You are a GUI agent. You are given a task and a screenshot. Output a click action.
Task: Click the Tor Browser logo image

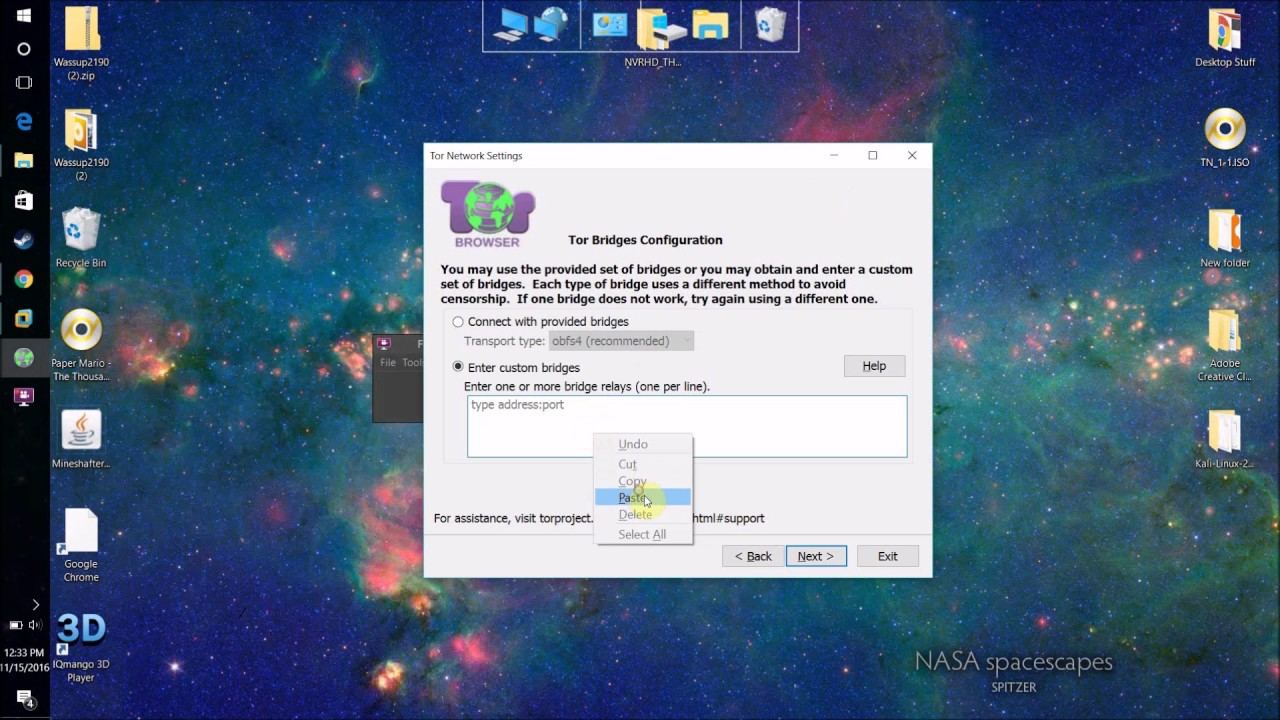click(x=488, y=214)
